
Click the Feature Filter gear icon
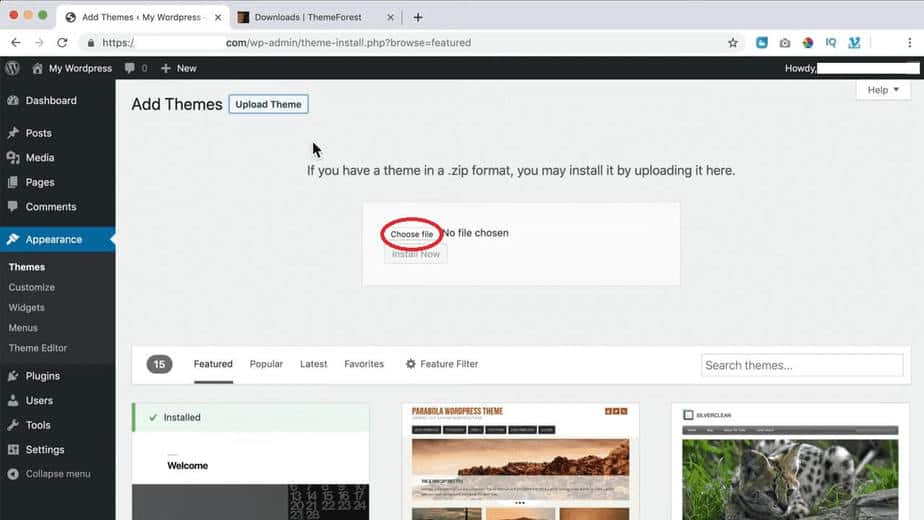[x=411, y=364]
